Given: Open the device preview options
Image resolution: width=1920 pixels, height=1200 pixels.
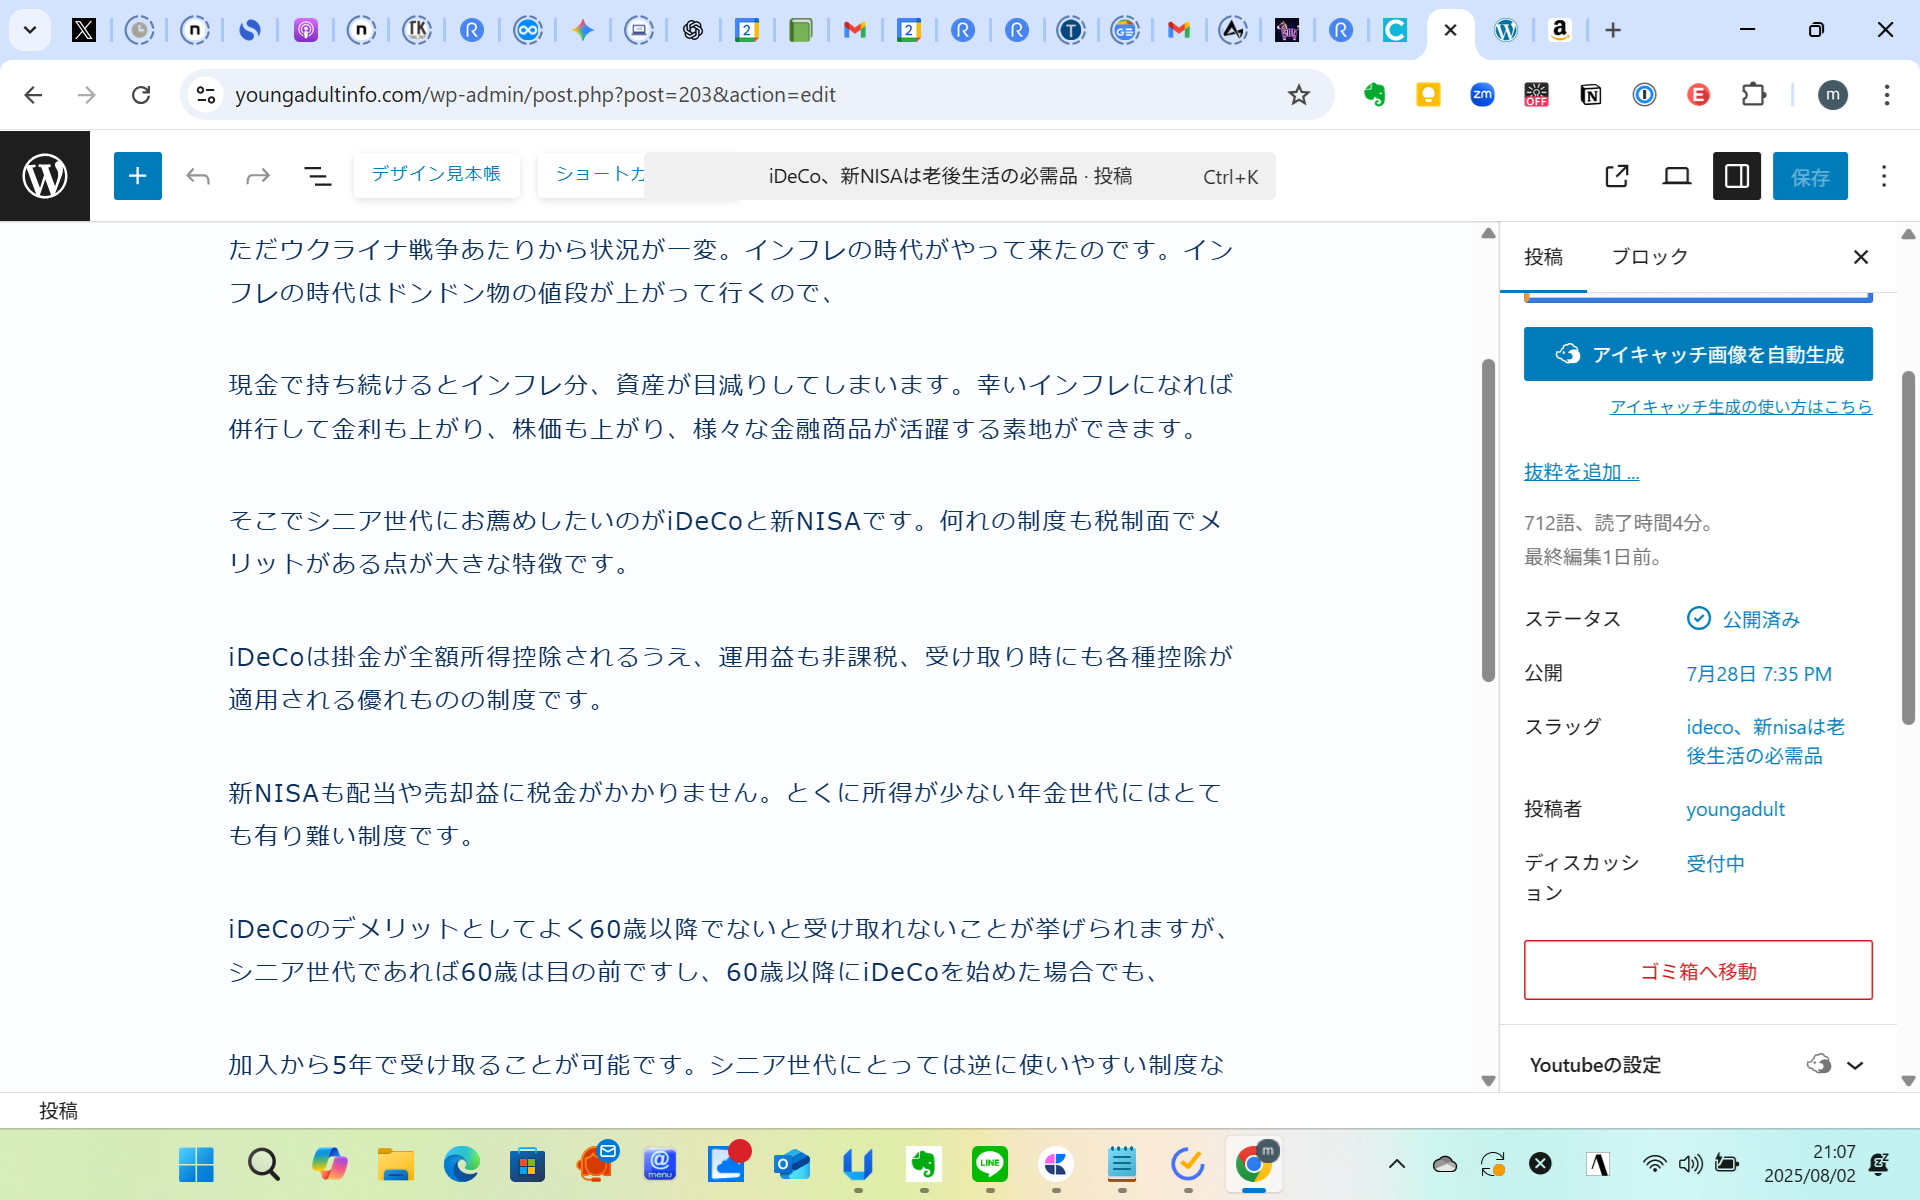Looking at the screenshot, I should 1677,176.
